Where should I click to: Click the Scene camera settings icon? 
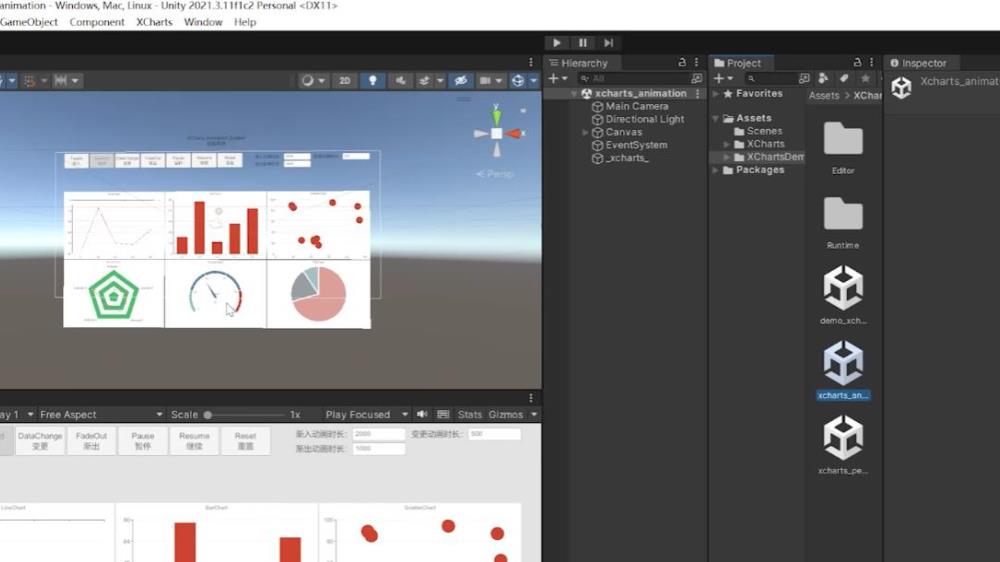[485, 80]
